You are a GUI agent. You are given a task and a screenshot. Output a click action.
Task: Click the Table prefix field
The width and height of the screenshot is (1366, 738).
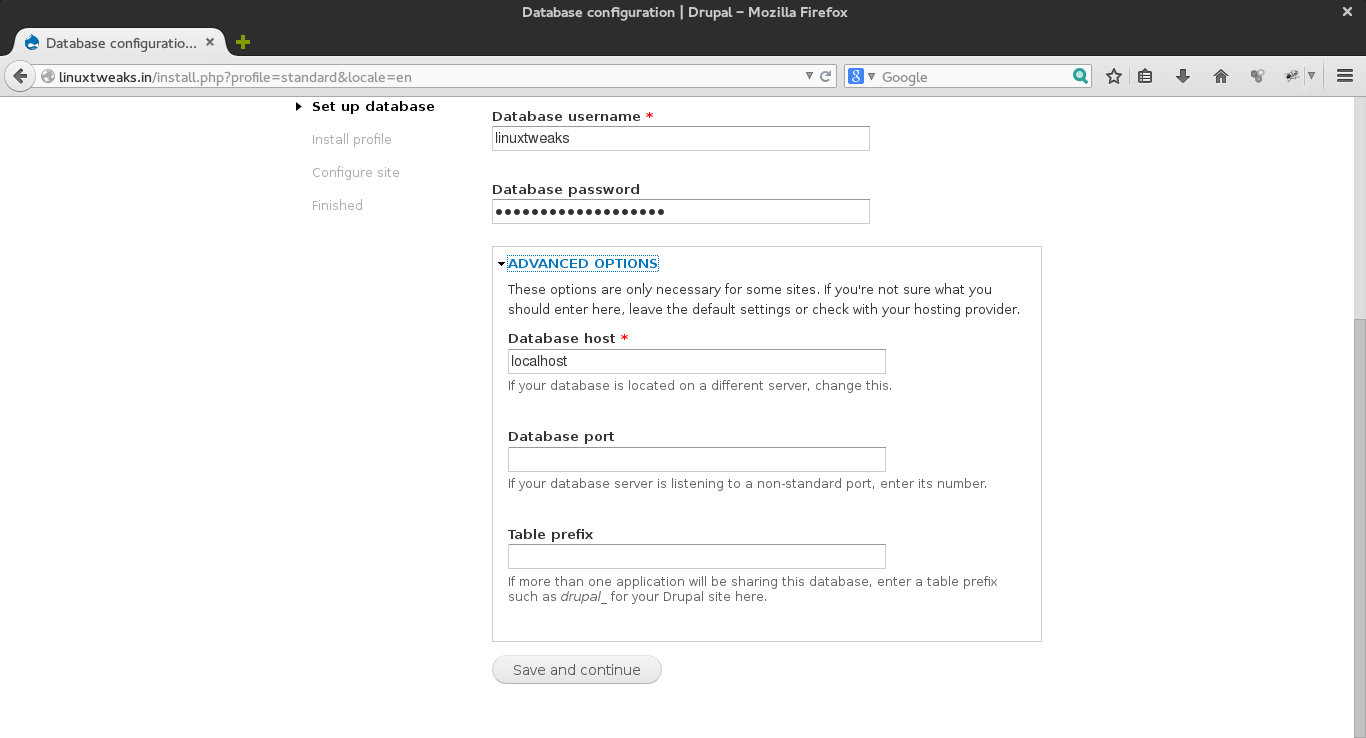point(697,556)
